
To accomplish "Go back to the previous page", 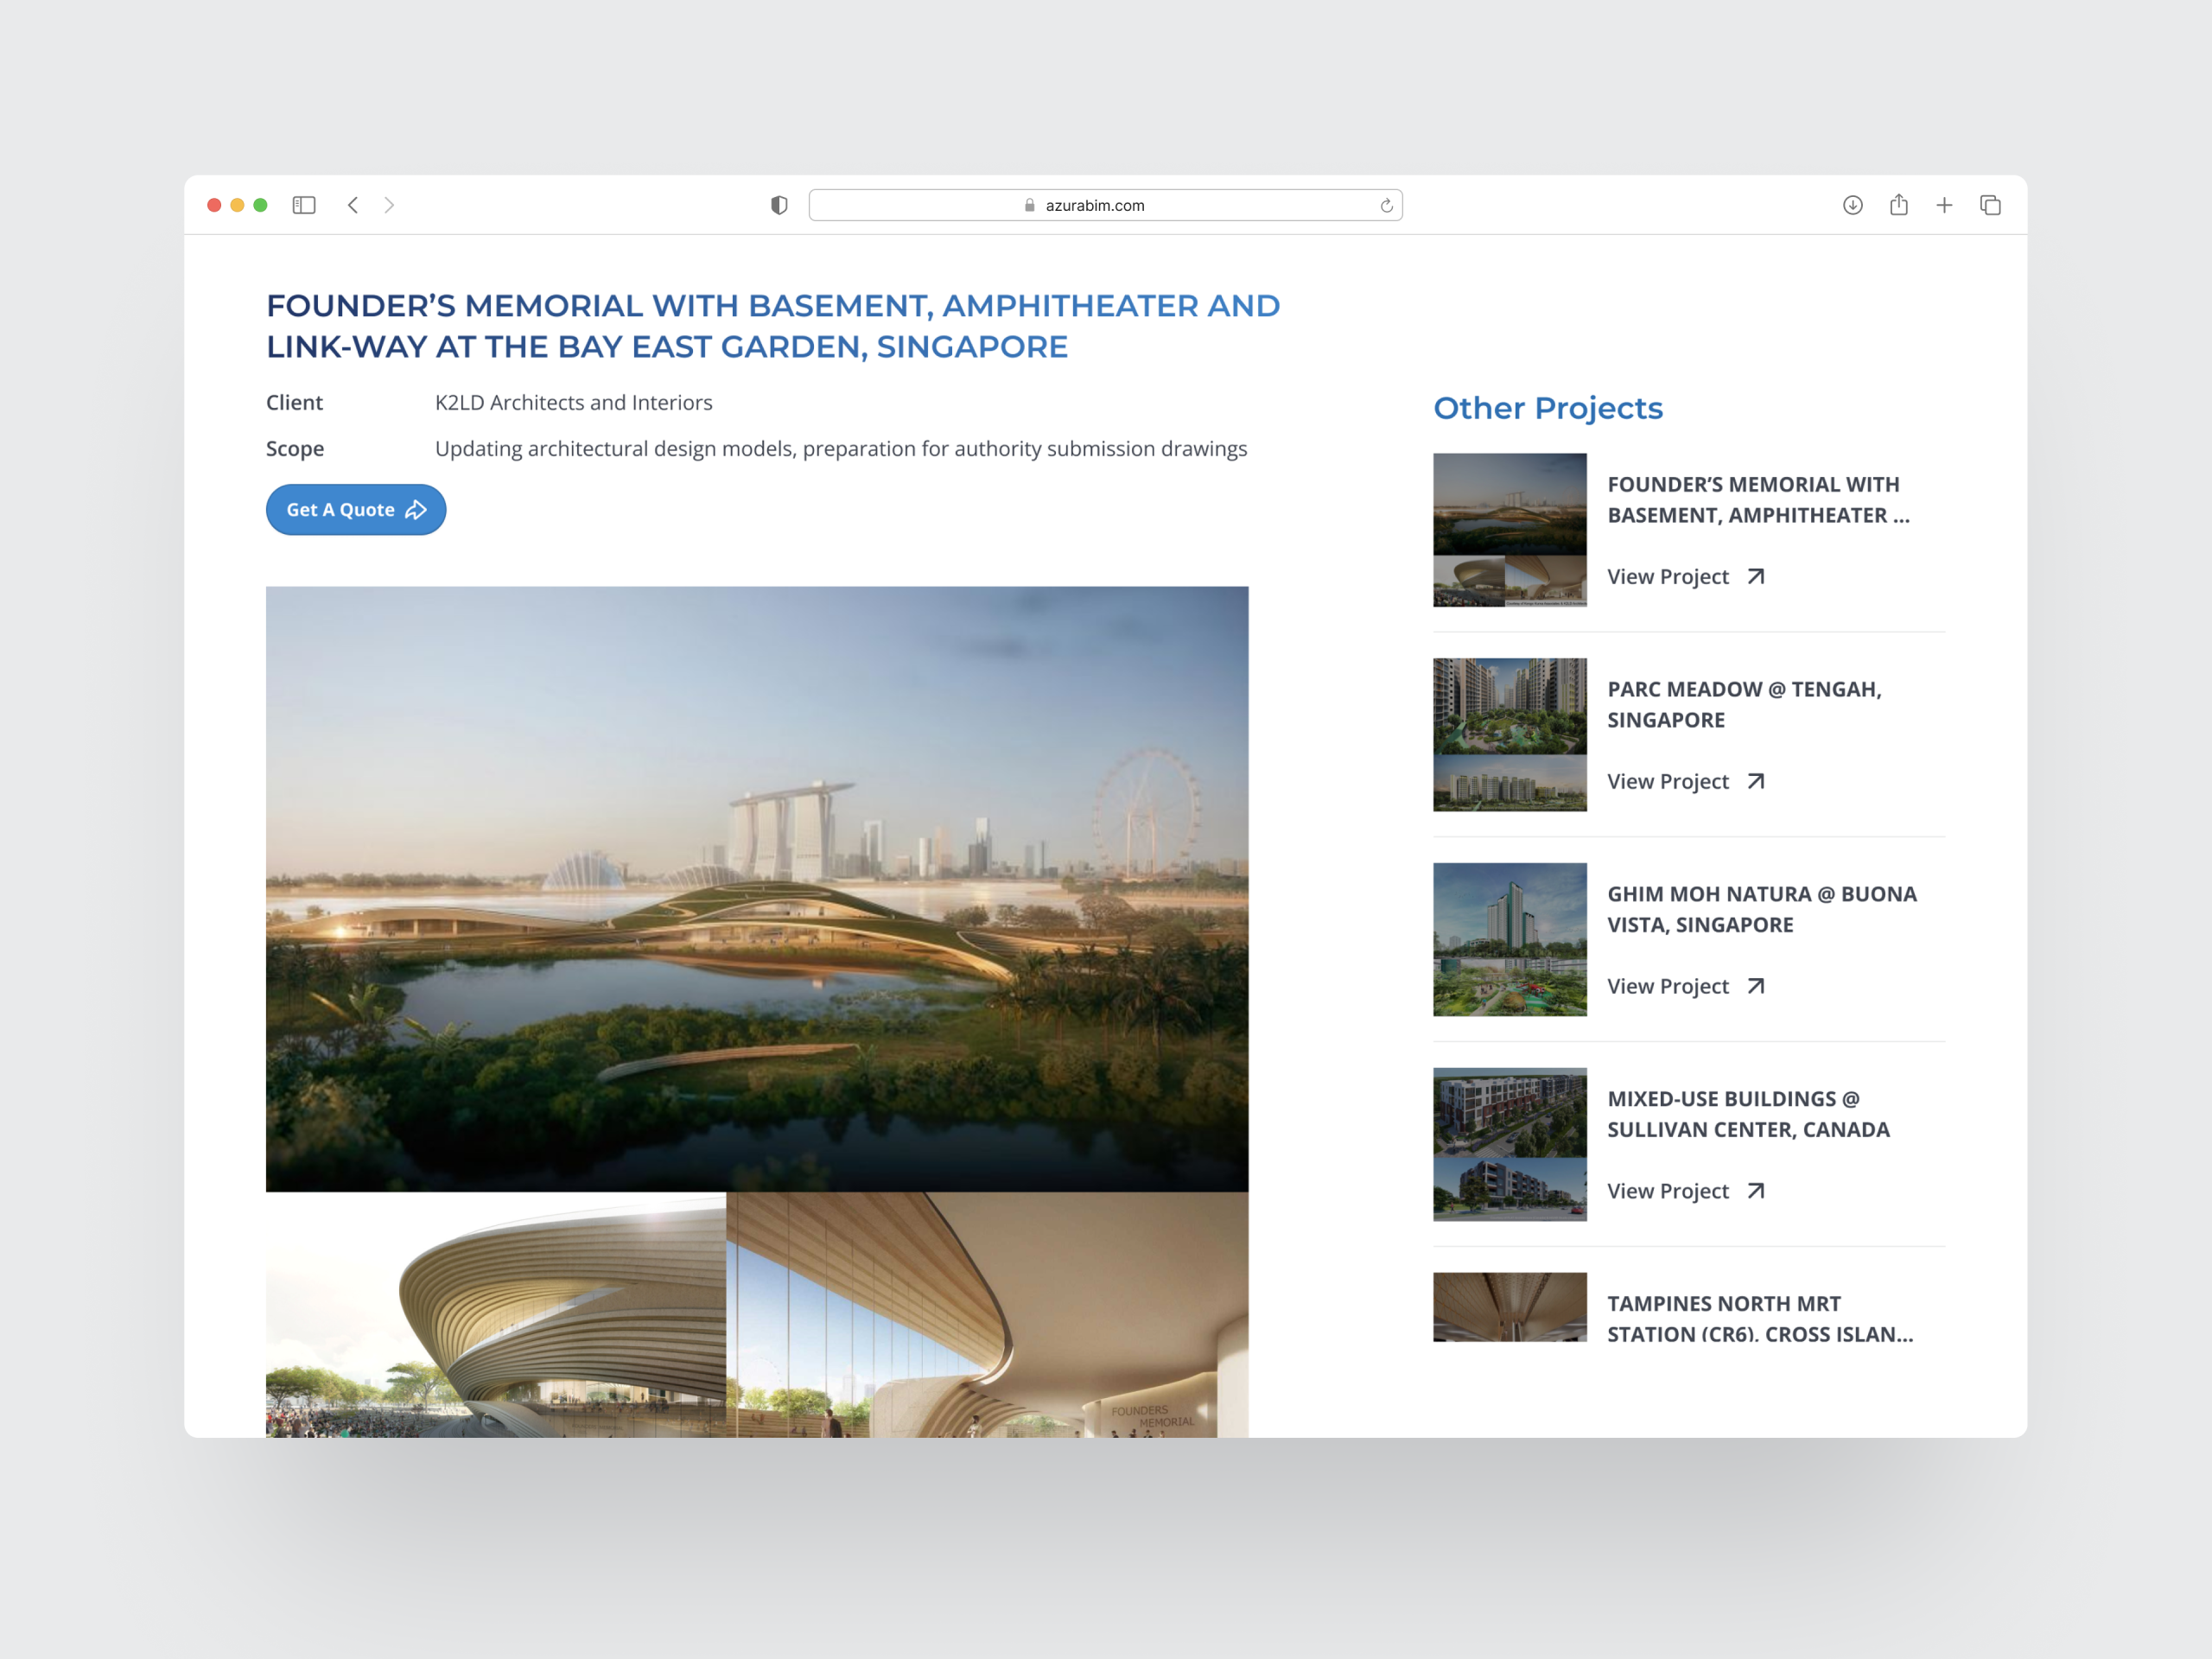I will point(353,205).
